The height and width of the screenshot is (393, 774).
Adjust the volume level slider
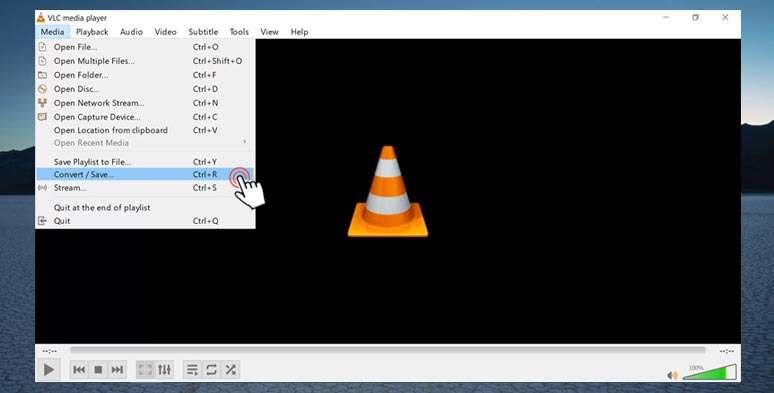coord(709,372)
